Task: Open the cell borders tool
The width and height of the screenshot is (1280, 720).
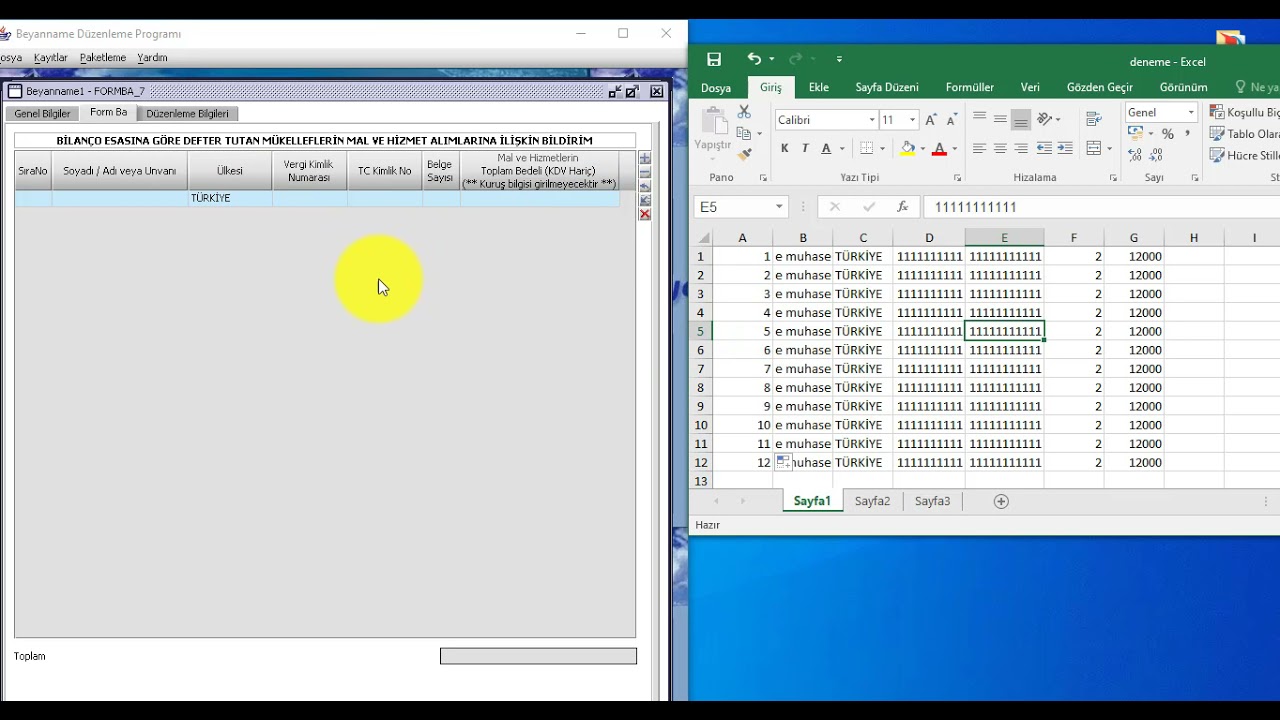Action: [866, 149]
